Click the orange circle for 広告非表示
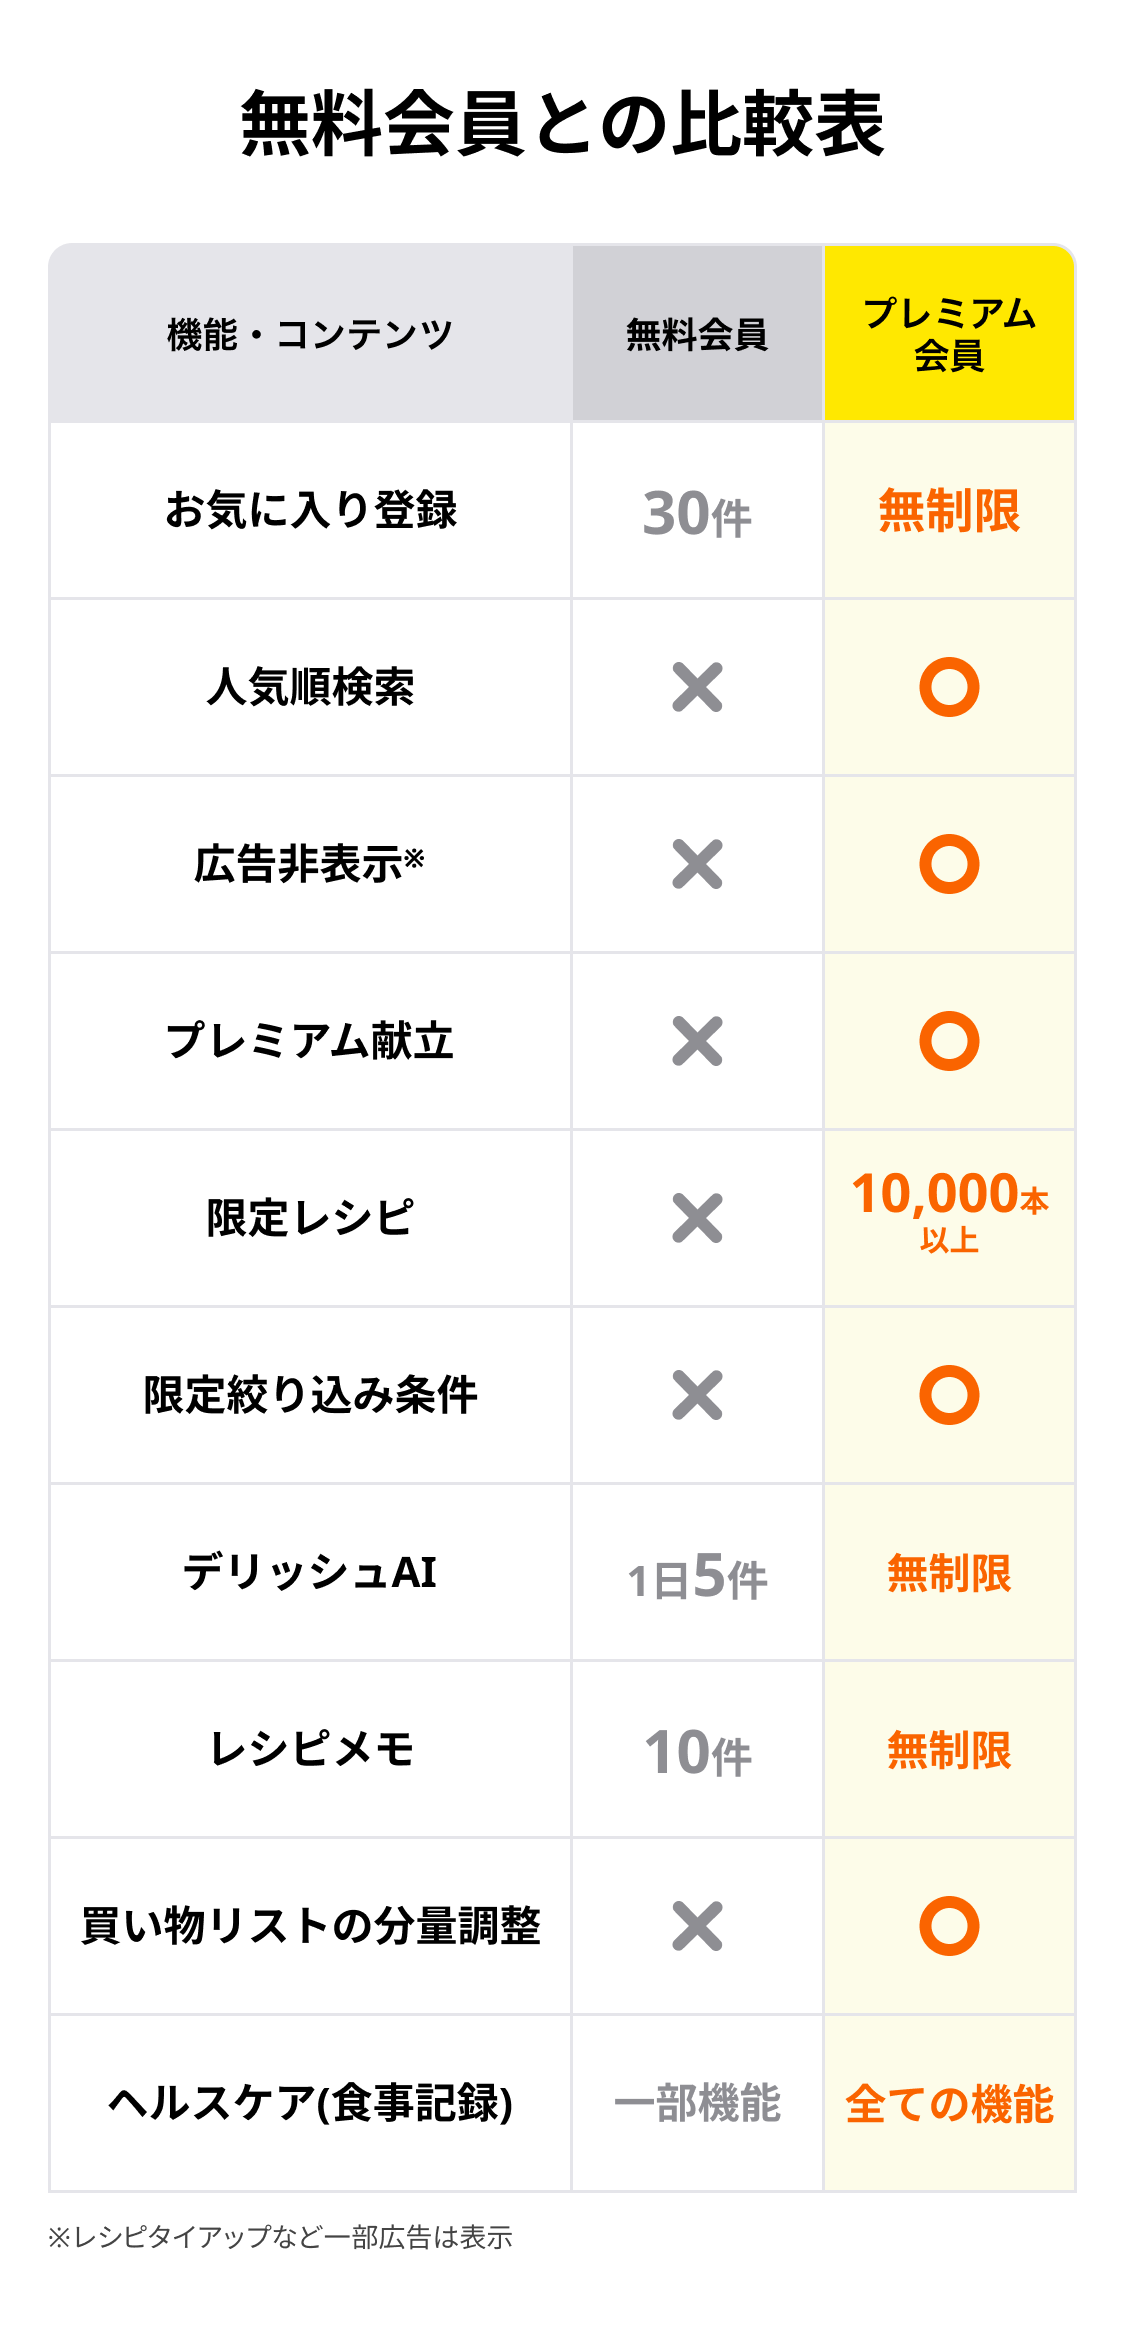This screenshot has width=1125, height=2328. click(949, 864)
